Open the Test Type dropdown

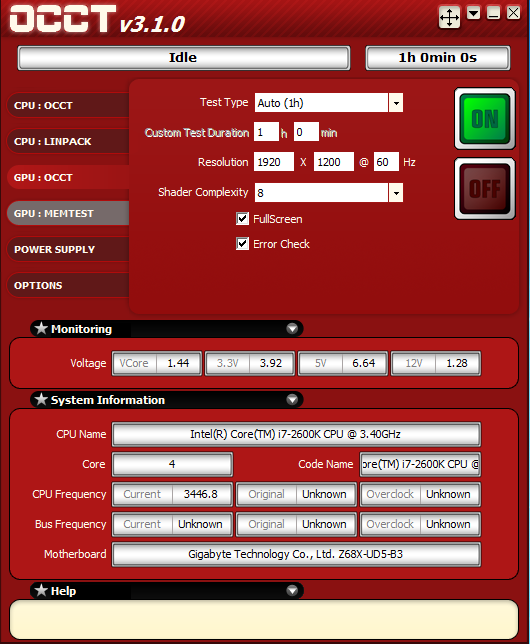coord(396,103)
